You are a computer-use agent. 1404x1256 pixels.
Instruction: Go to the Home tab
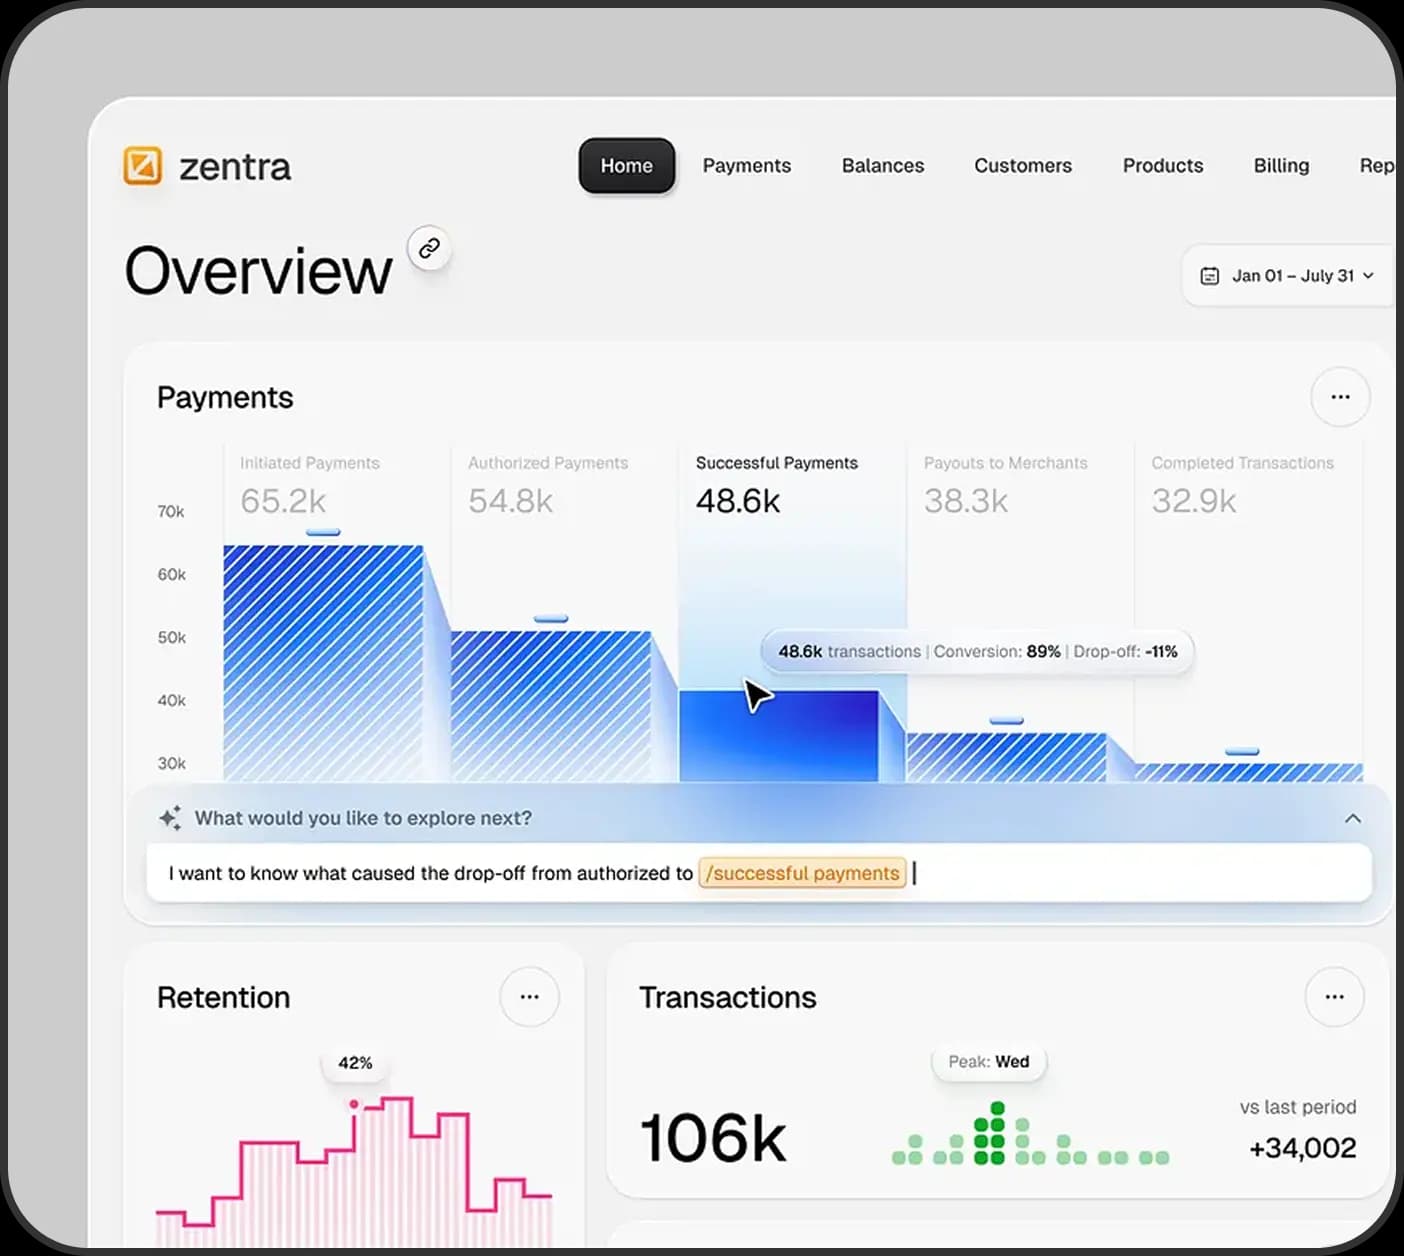[627, 166]
